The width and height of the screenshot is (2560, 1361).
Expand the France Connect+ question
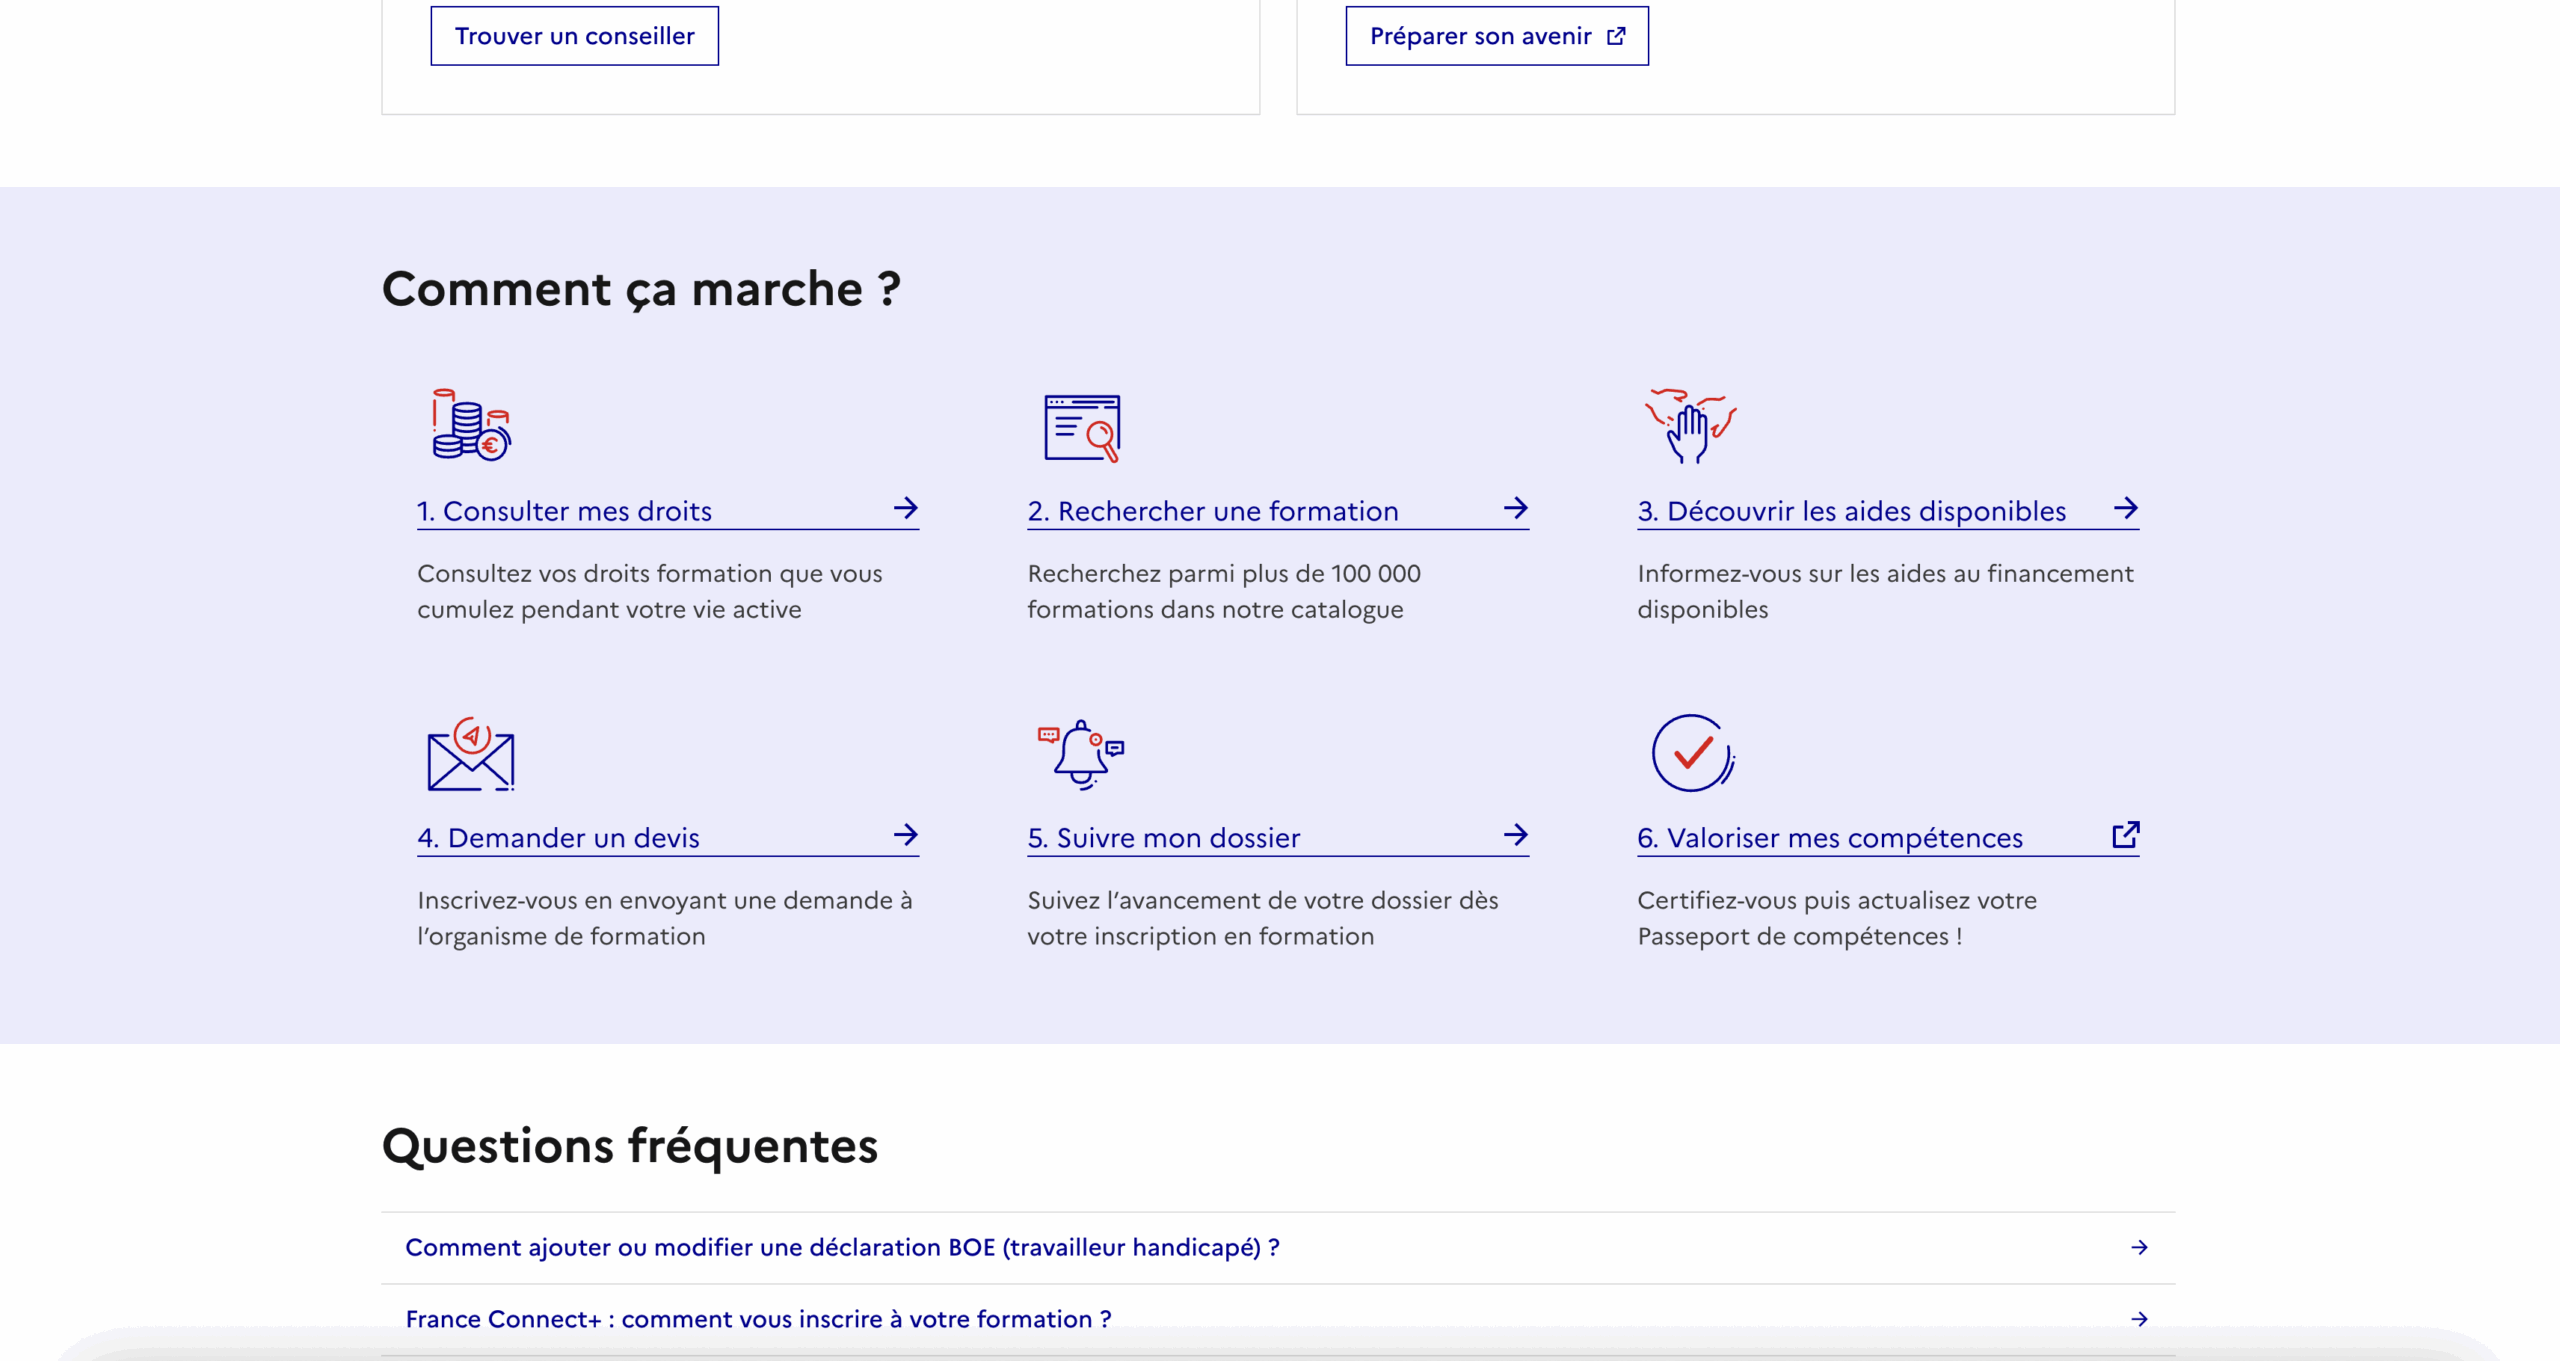[x=757, y=1318]
